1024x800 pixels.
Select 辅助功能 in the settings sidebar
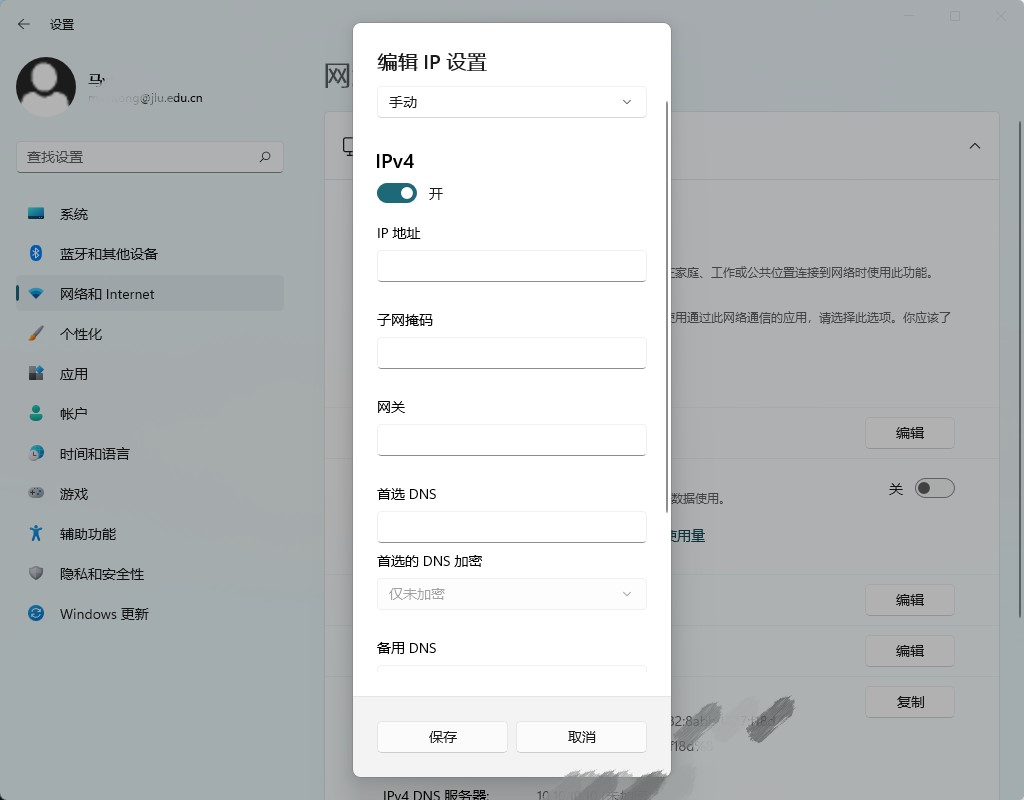88,534
